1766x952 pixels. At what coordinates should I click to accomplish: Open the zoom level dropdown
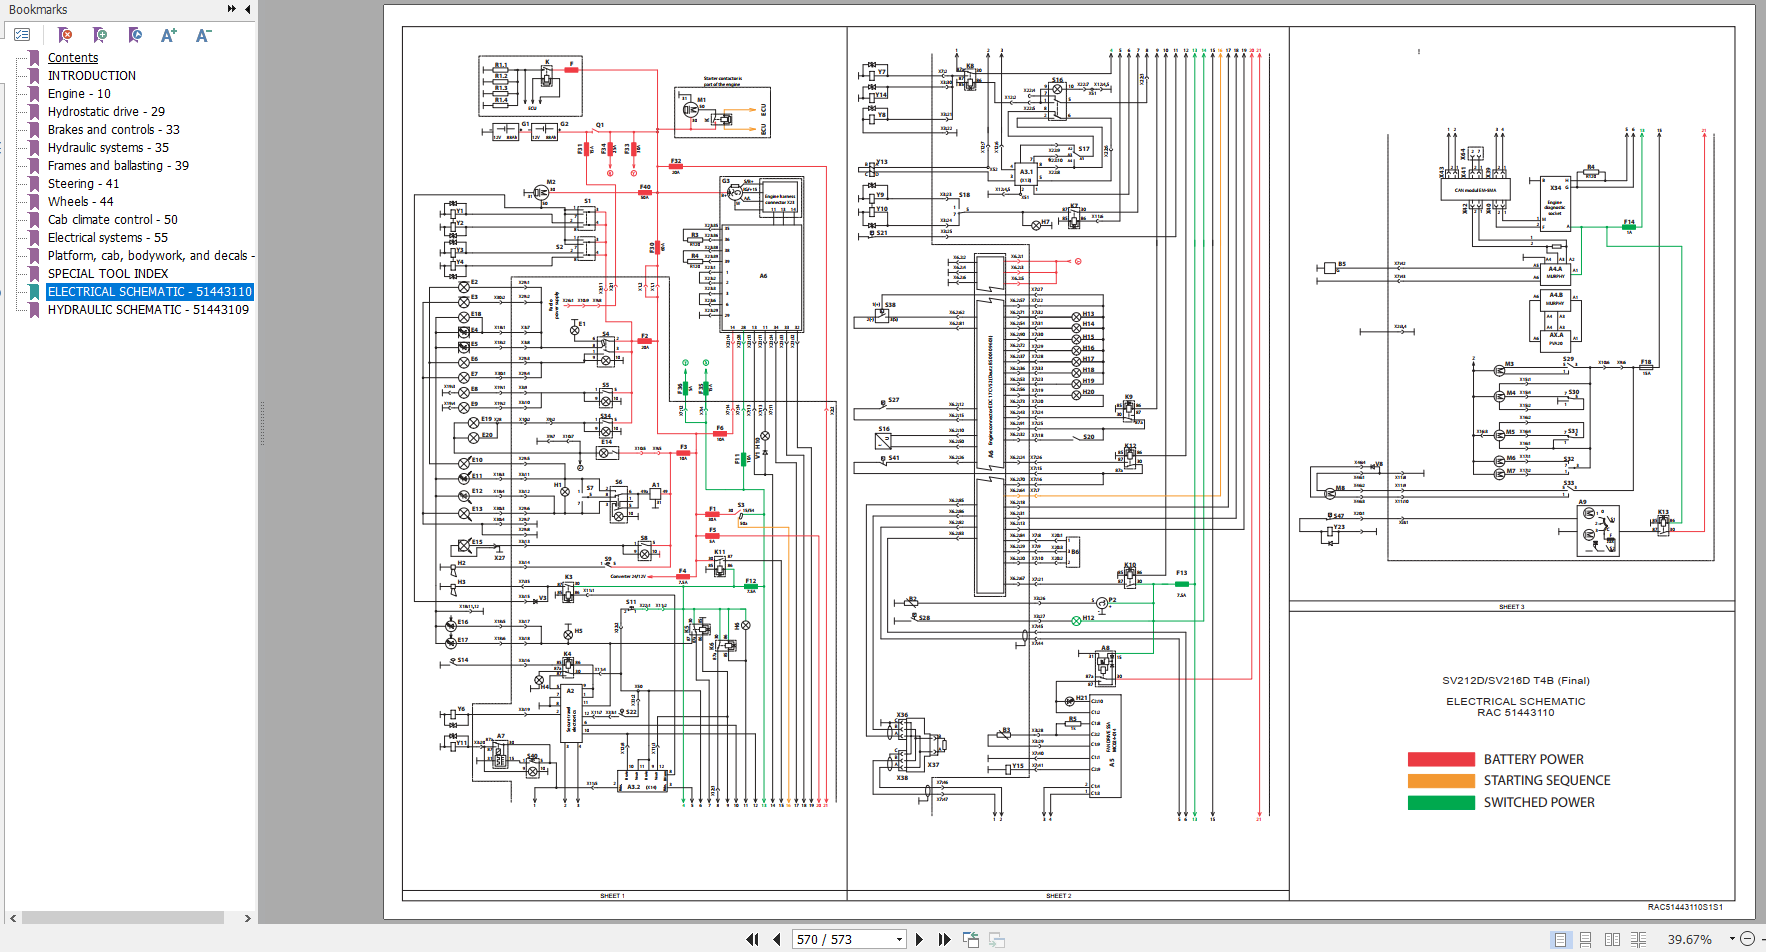click(1732, 939)
